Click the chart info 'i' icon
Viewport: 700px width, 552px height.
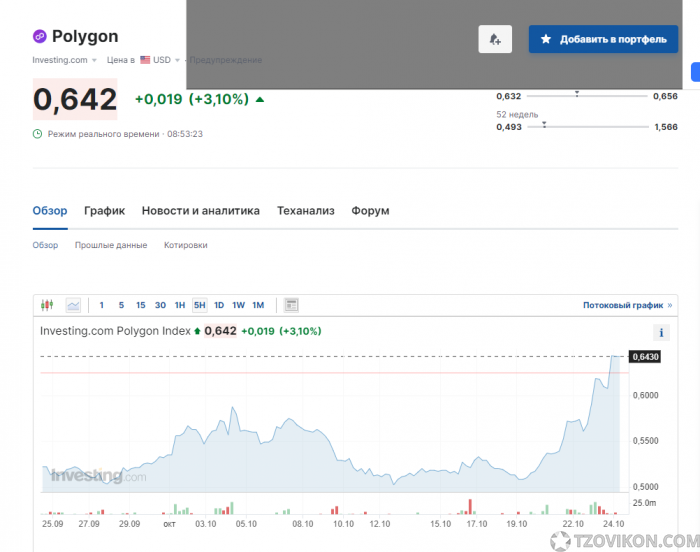click(x=661, y=332)
